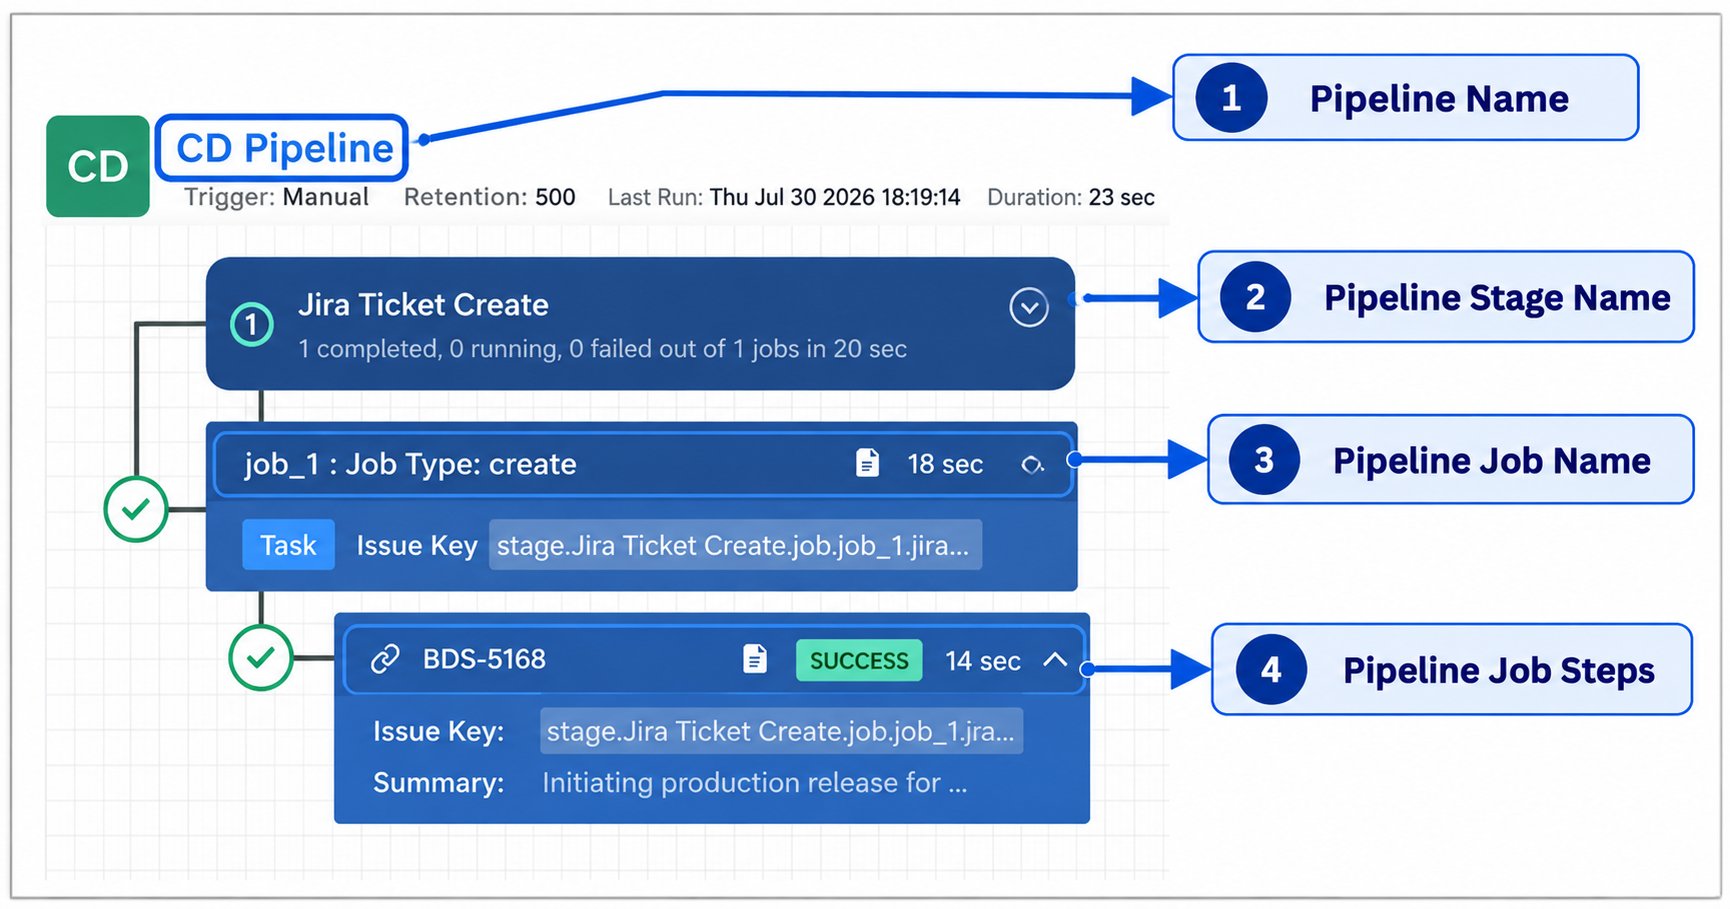1730x909 pixels.
Task: Open the job_1 log document icon
Action: click(867, 463)
